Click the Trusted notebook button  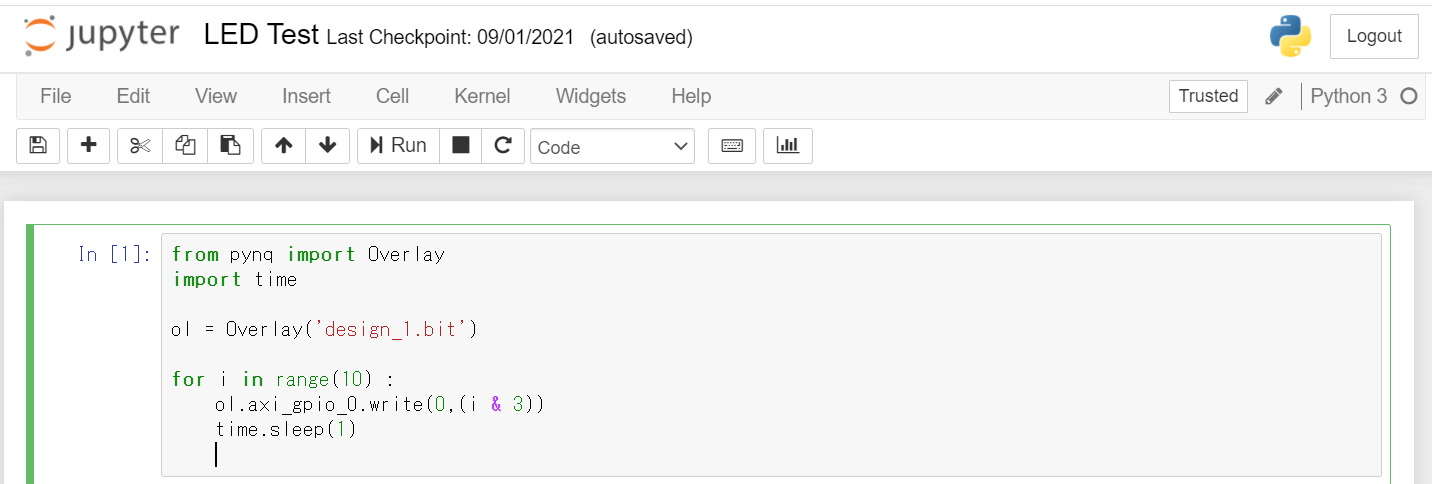coord(1208,96)
